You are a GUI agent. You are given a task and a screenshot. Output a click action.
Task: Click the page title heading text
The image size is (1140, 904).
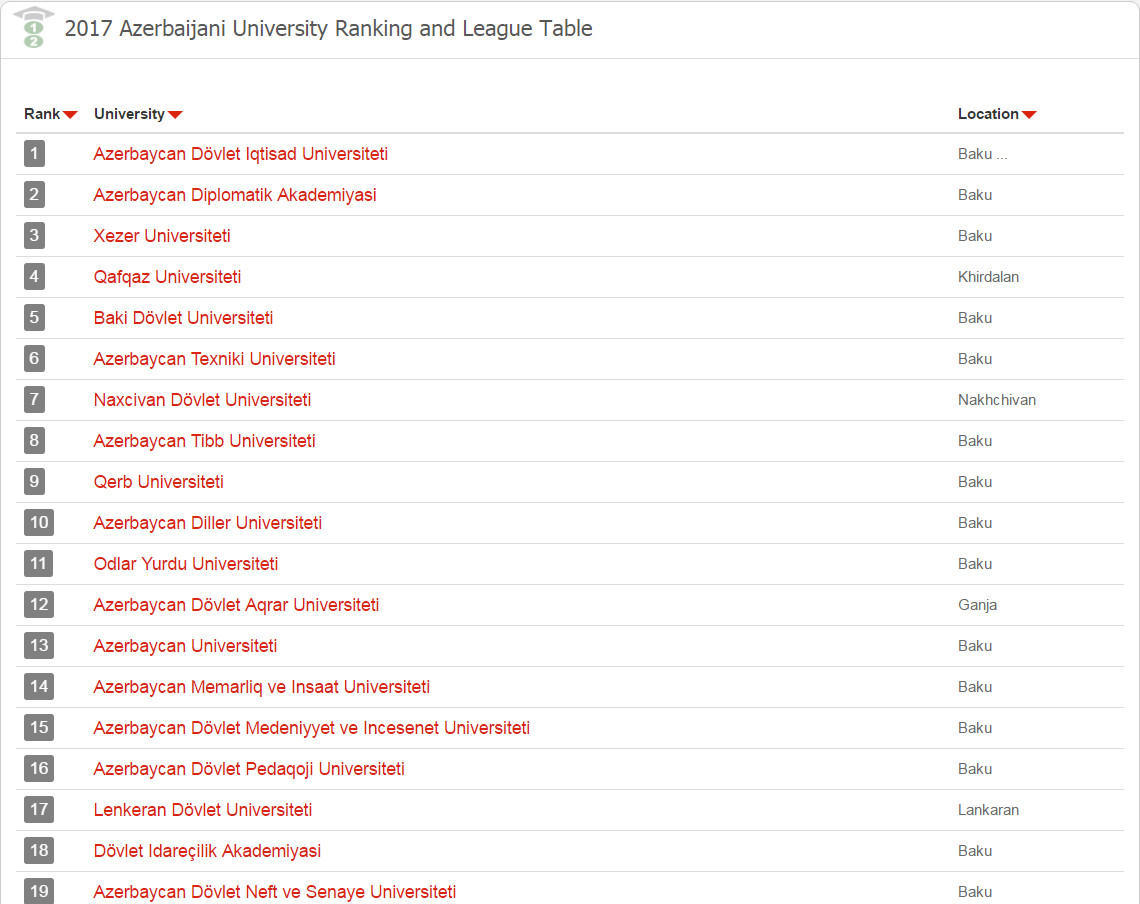(328, 29)
